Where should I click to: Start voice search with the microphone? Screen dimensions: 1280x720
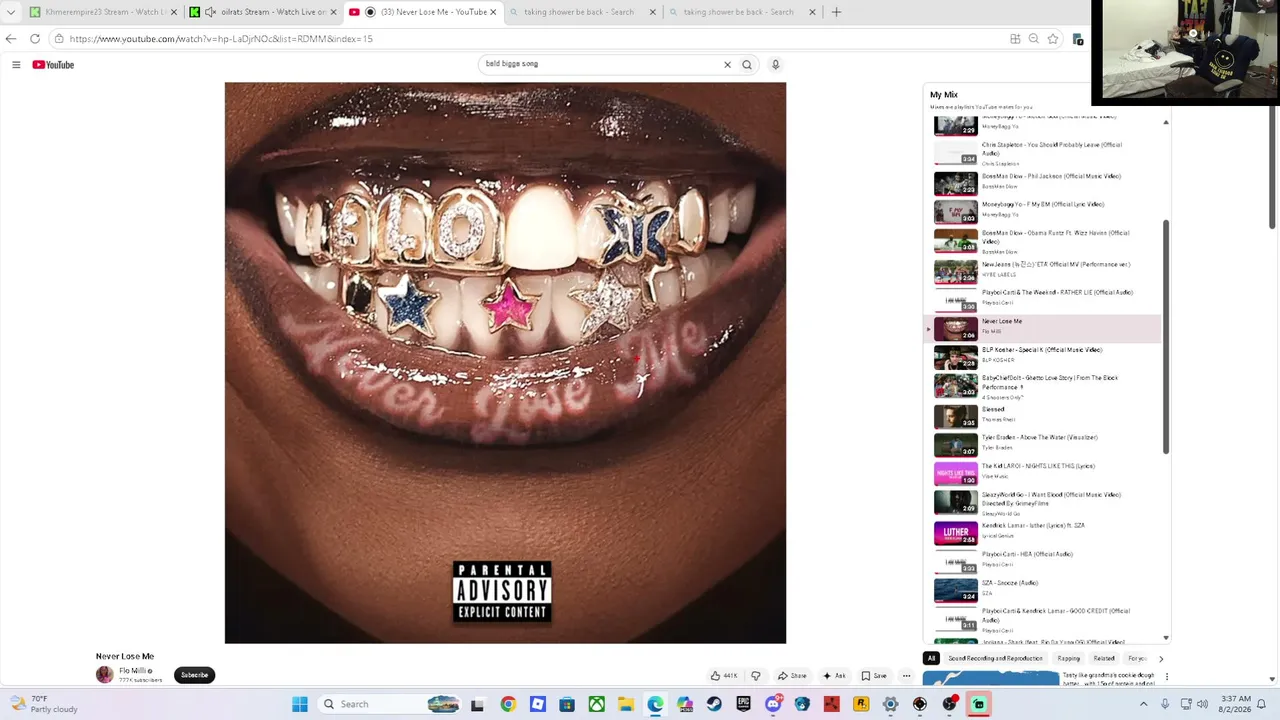tap(775, 65)
